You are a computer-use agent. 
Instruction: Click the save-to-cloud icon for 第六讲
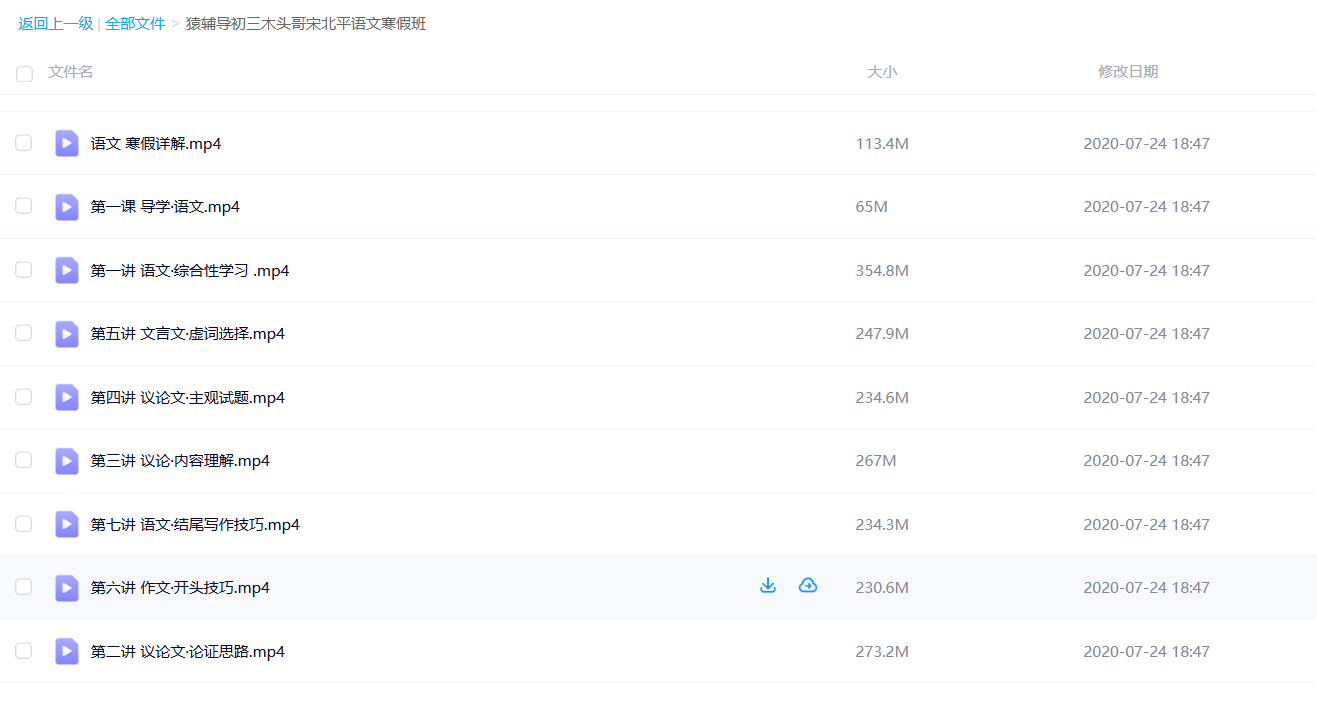[x=808, y=586]
